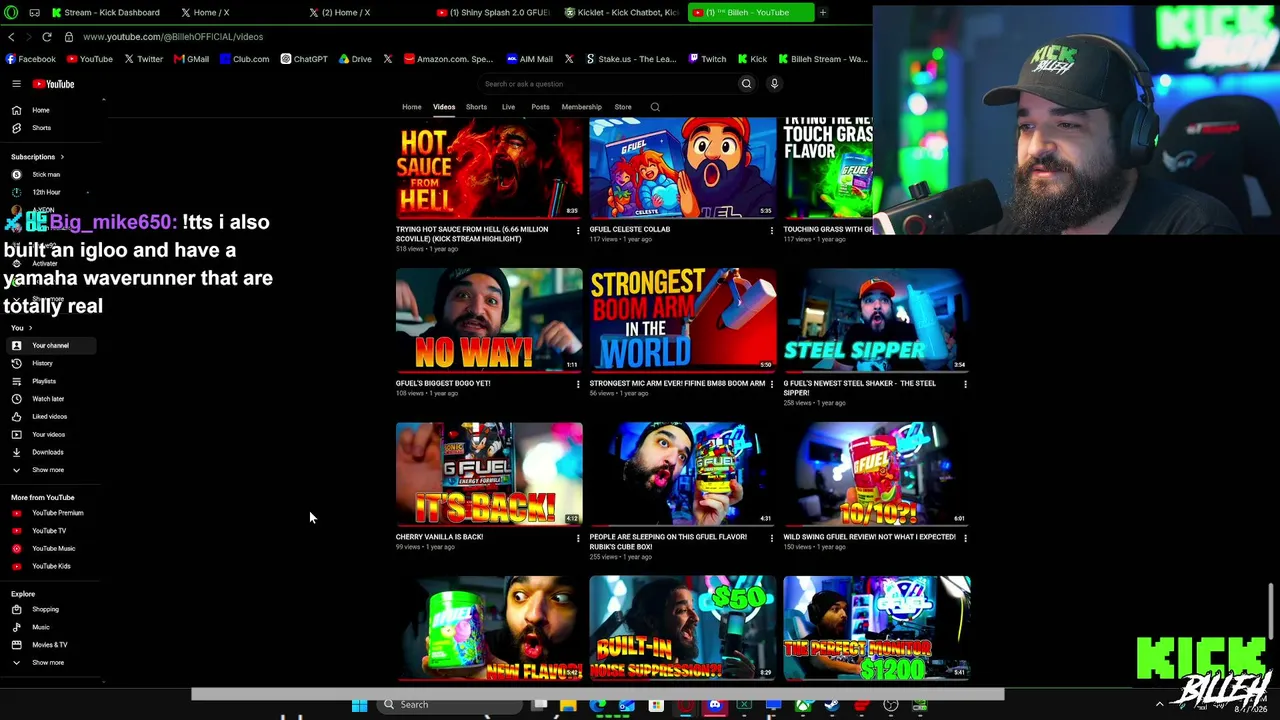
Task: Open options menu for Rubik's Cube Box video
Action: coord(771,539)
